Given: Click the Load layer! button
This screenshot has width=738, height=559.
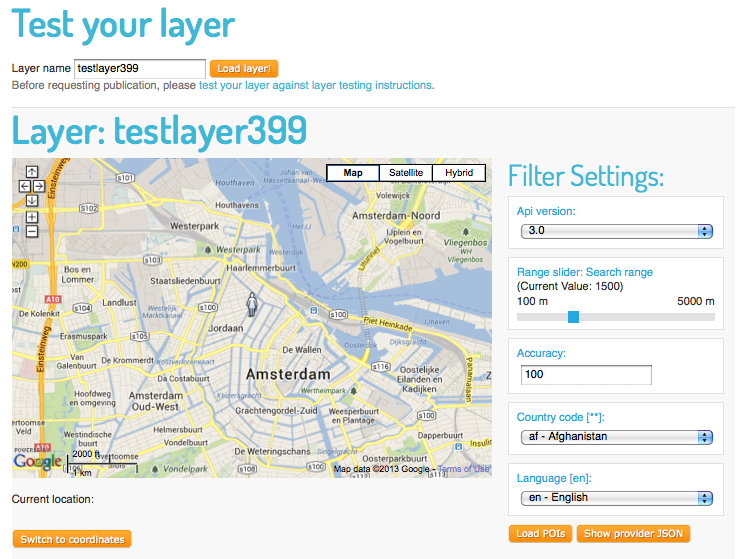Looking at the screenshot, I should (x=244, y=69).
